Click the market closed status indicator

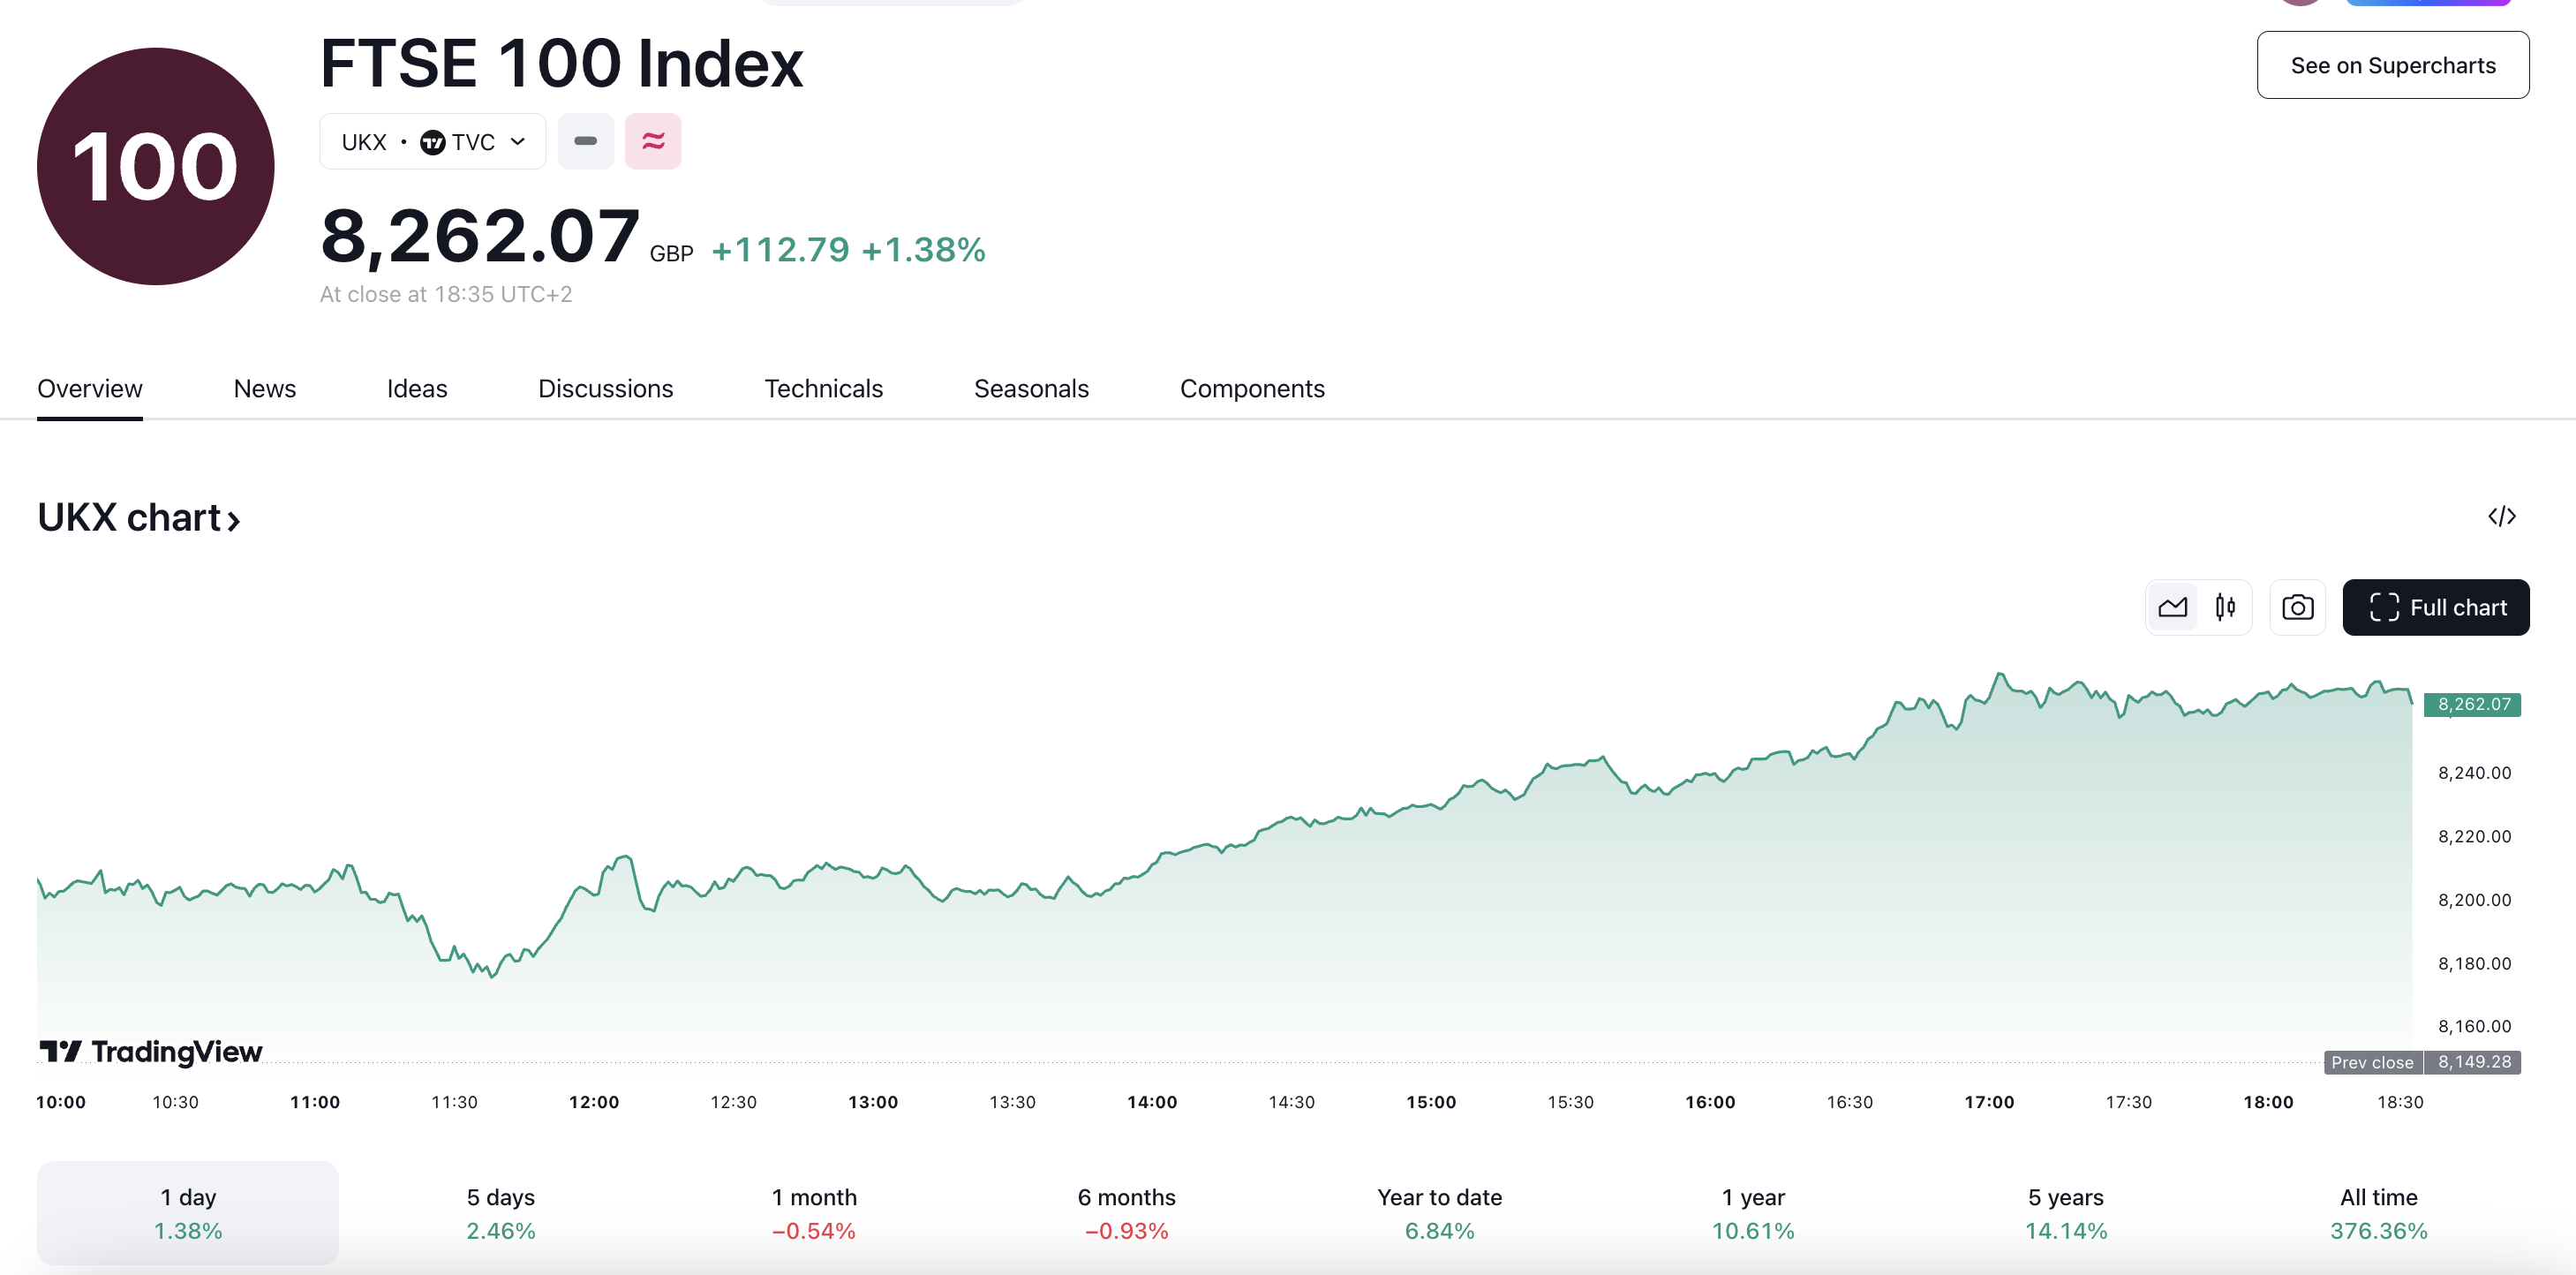(x=586, y=141)
